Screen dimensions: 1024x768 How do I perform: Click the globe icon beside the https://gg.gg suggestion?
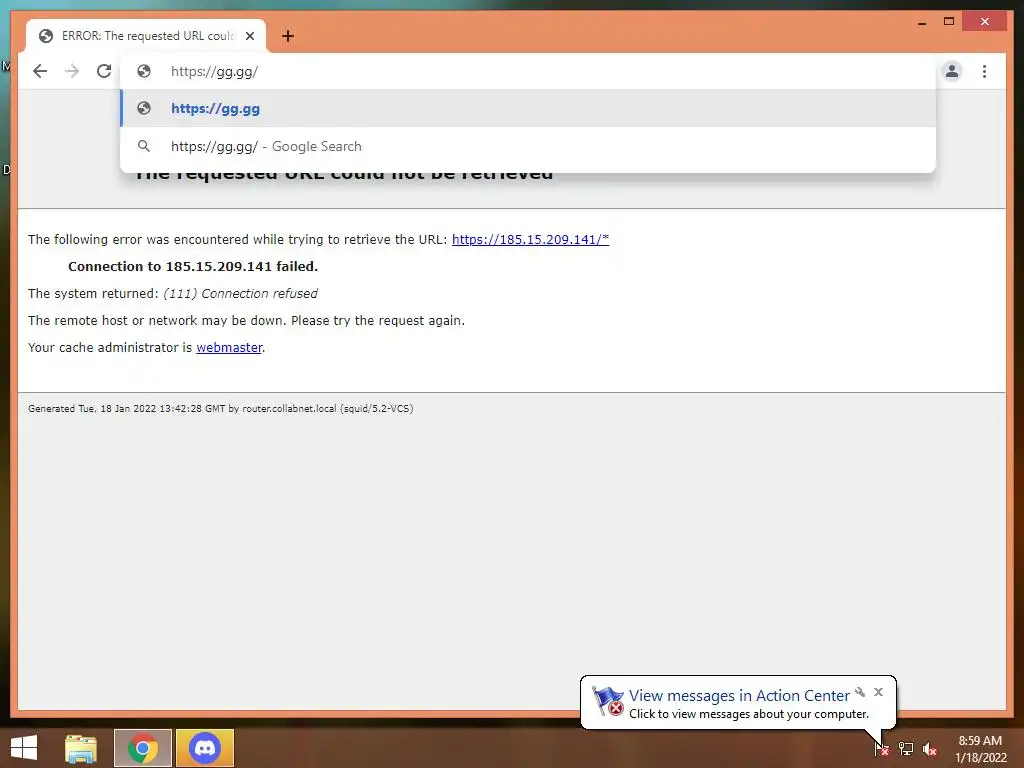pyautogui.click(x=144, y=108)
